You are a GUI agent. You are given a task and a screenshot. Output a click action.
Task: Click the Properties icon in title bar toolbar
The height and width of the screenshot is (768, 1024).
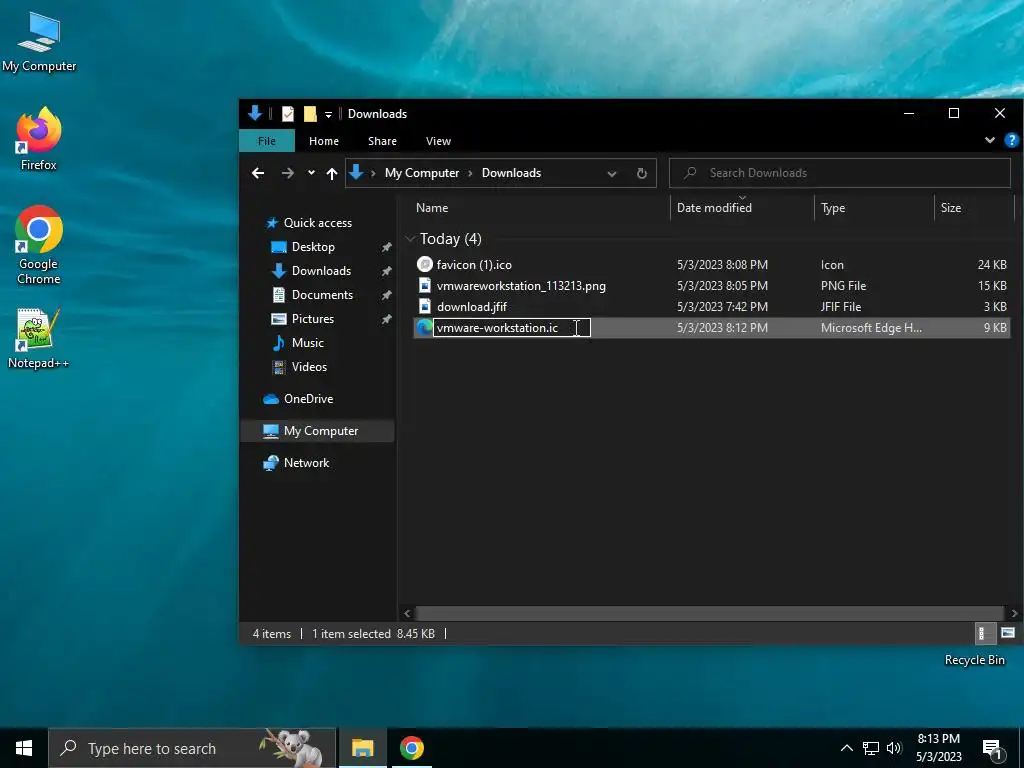287,114
